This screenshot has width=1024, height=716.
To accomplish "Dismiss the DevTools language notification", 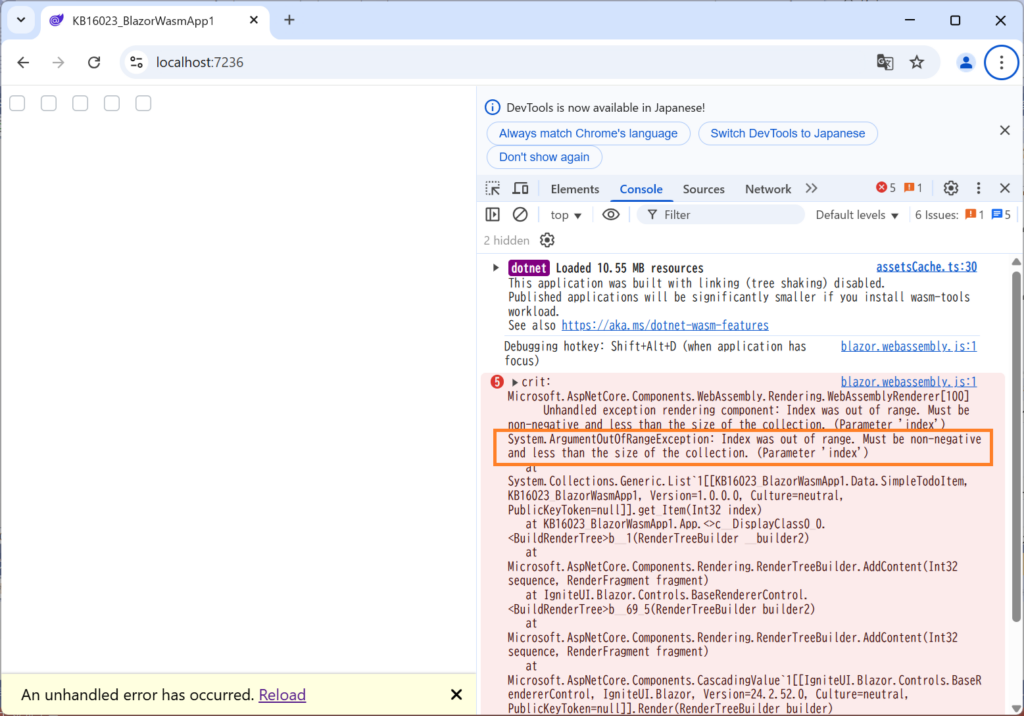I will [1004, 131].
